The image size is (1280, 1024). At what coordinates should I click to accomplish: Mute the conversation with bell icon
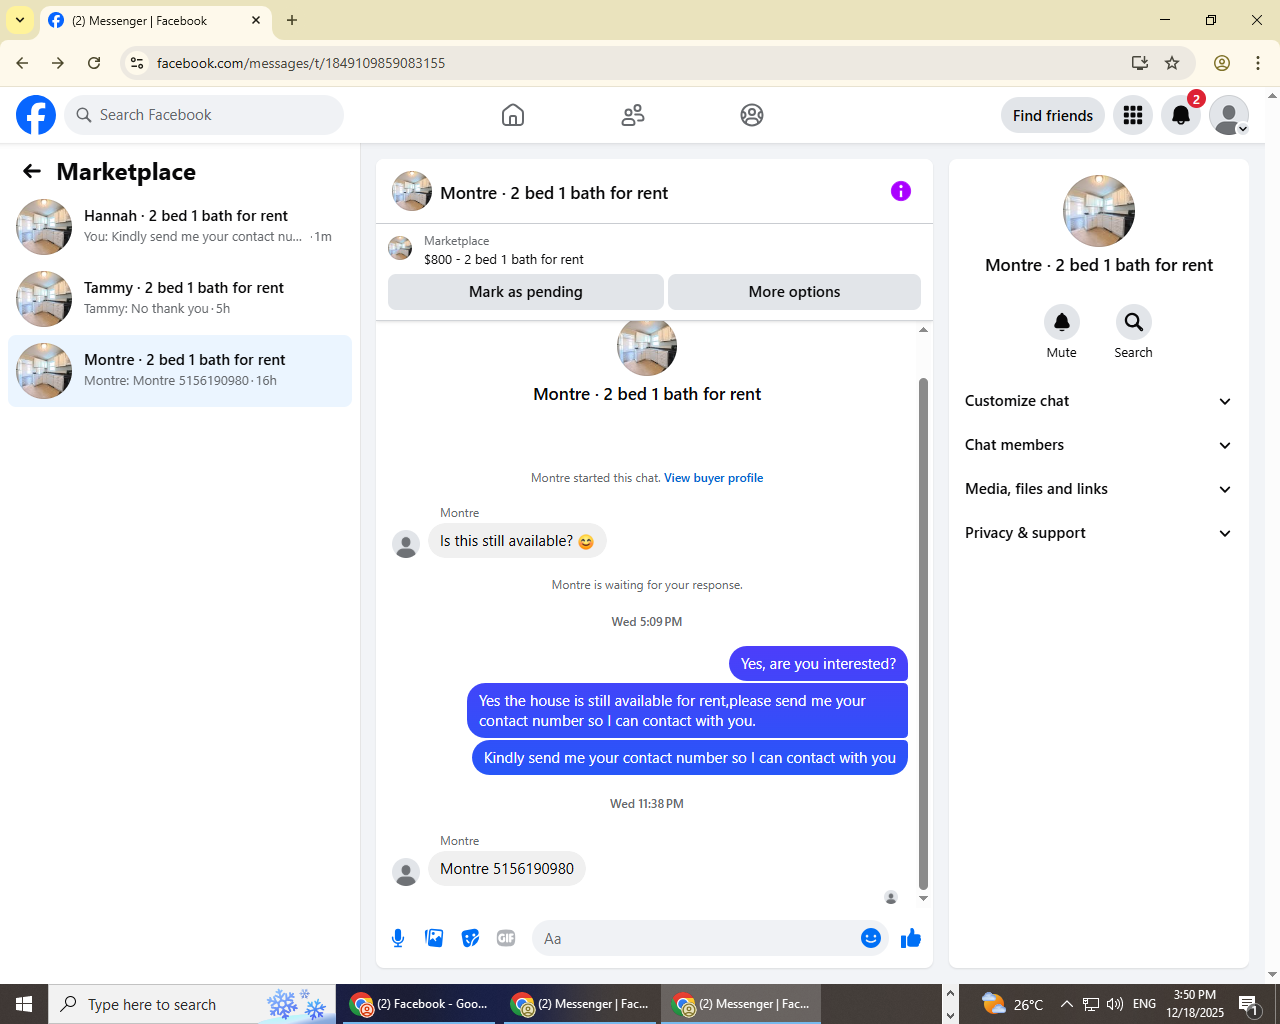click(1062, 322)
